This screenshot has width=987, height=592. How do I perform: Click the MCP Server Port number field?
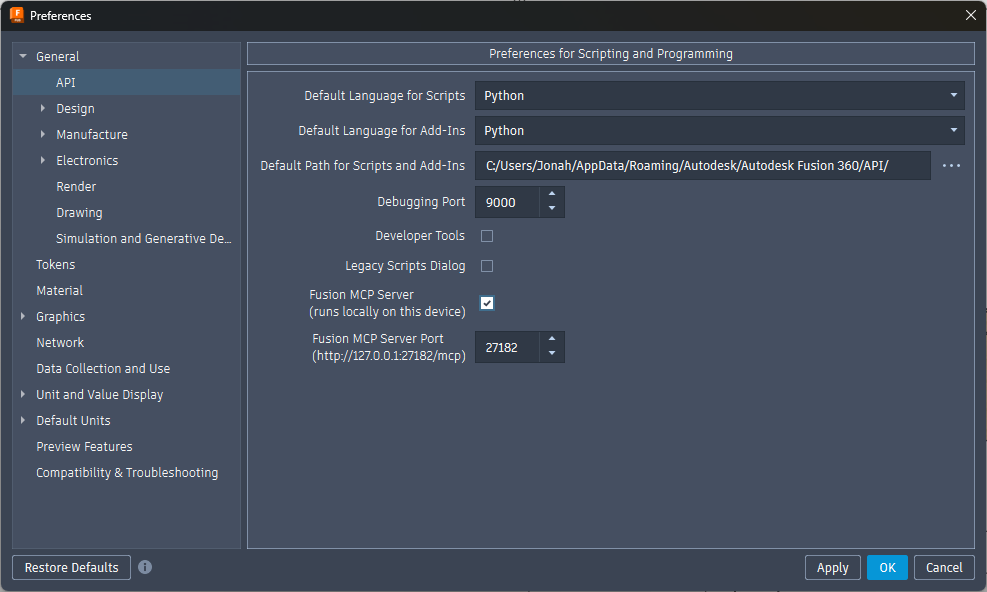pos(507,347)
